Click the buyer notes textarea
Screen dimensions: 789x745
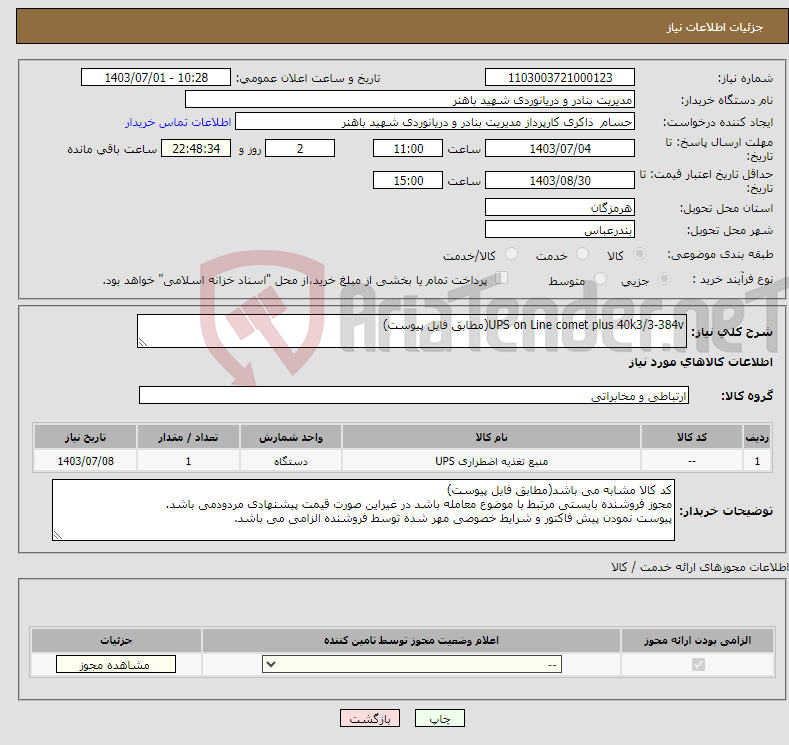tap(363, 510)
